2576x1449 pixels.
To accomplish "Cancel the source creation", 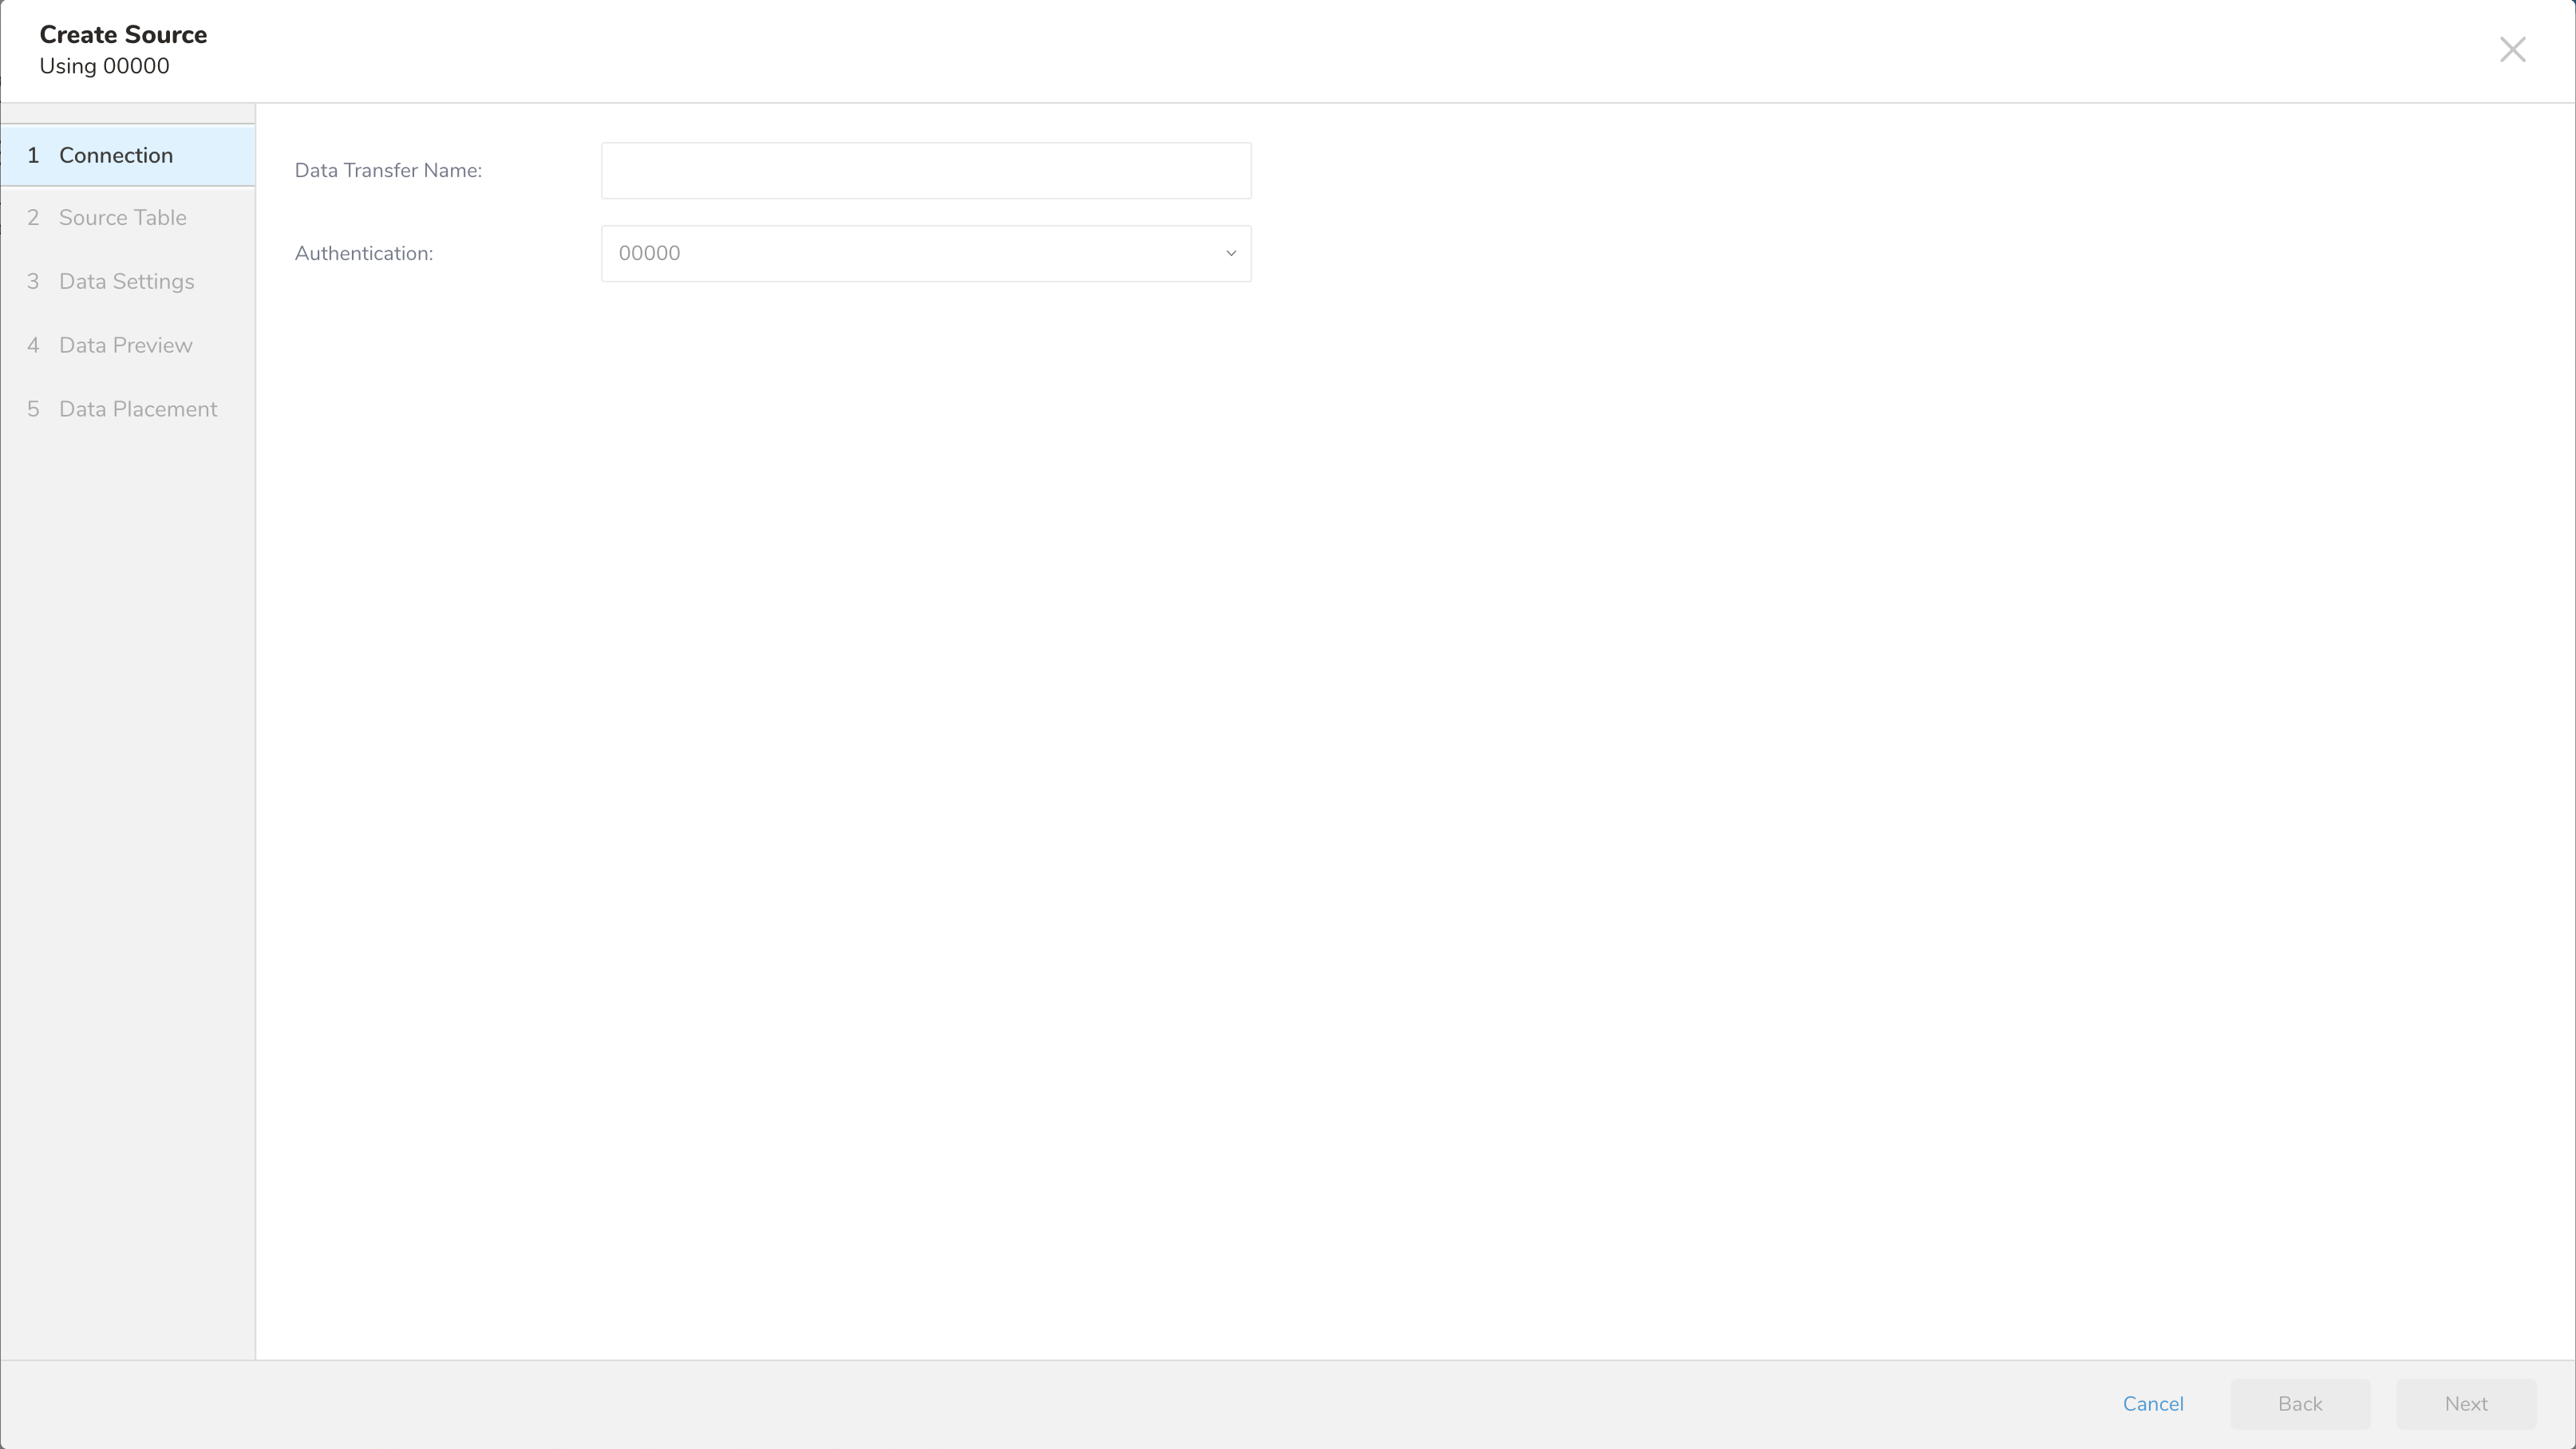I will (2153, 1404).
